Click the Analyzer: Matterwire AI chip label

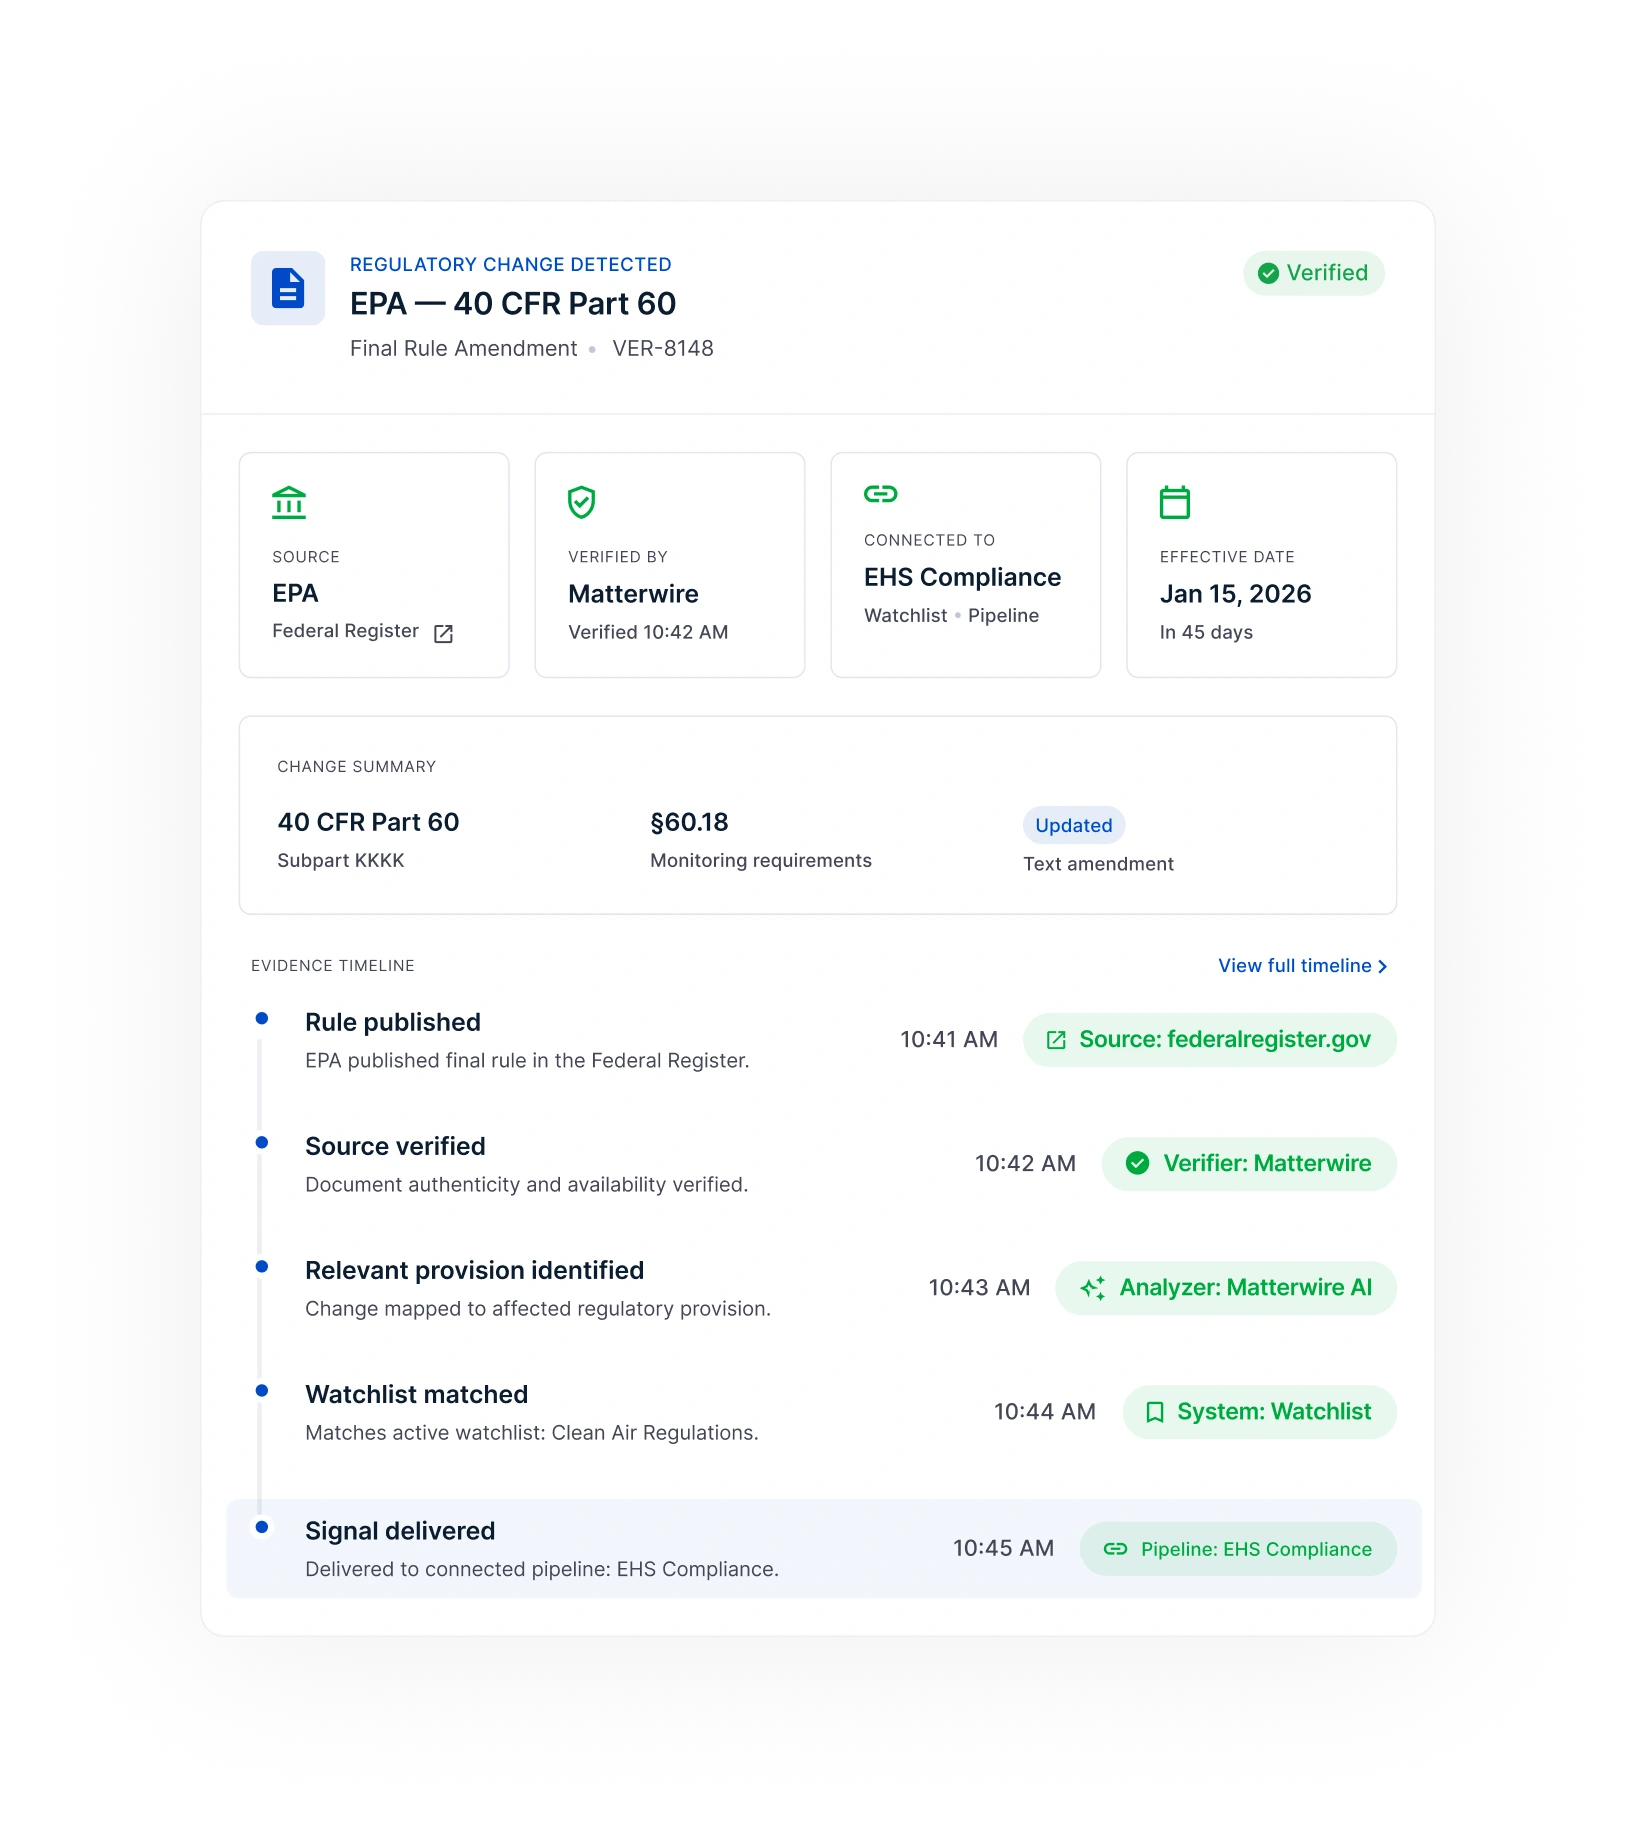pyautogui.click(x=1245, y=1287)
